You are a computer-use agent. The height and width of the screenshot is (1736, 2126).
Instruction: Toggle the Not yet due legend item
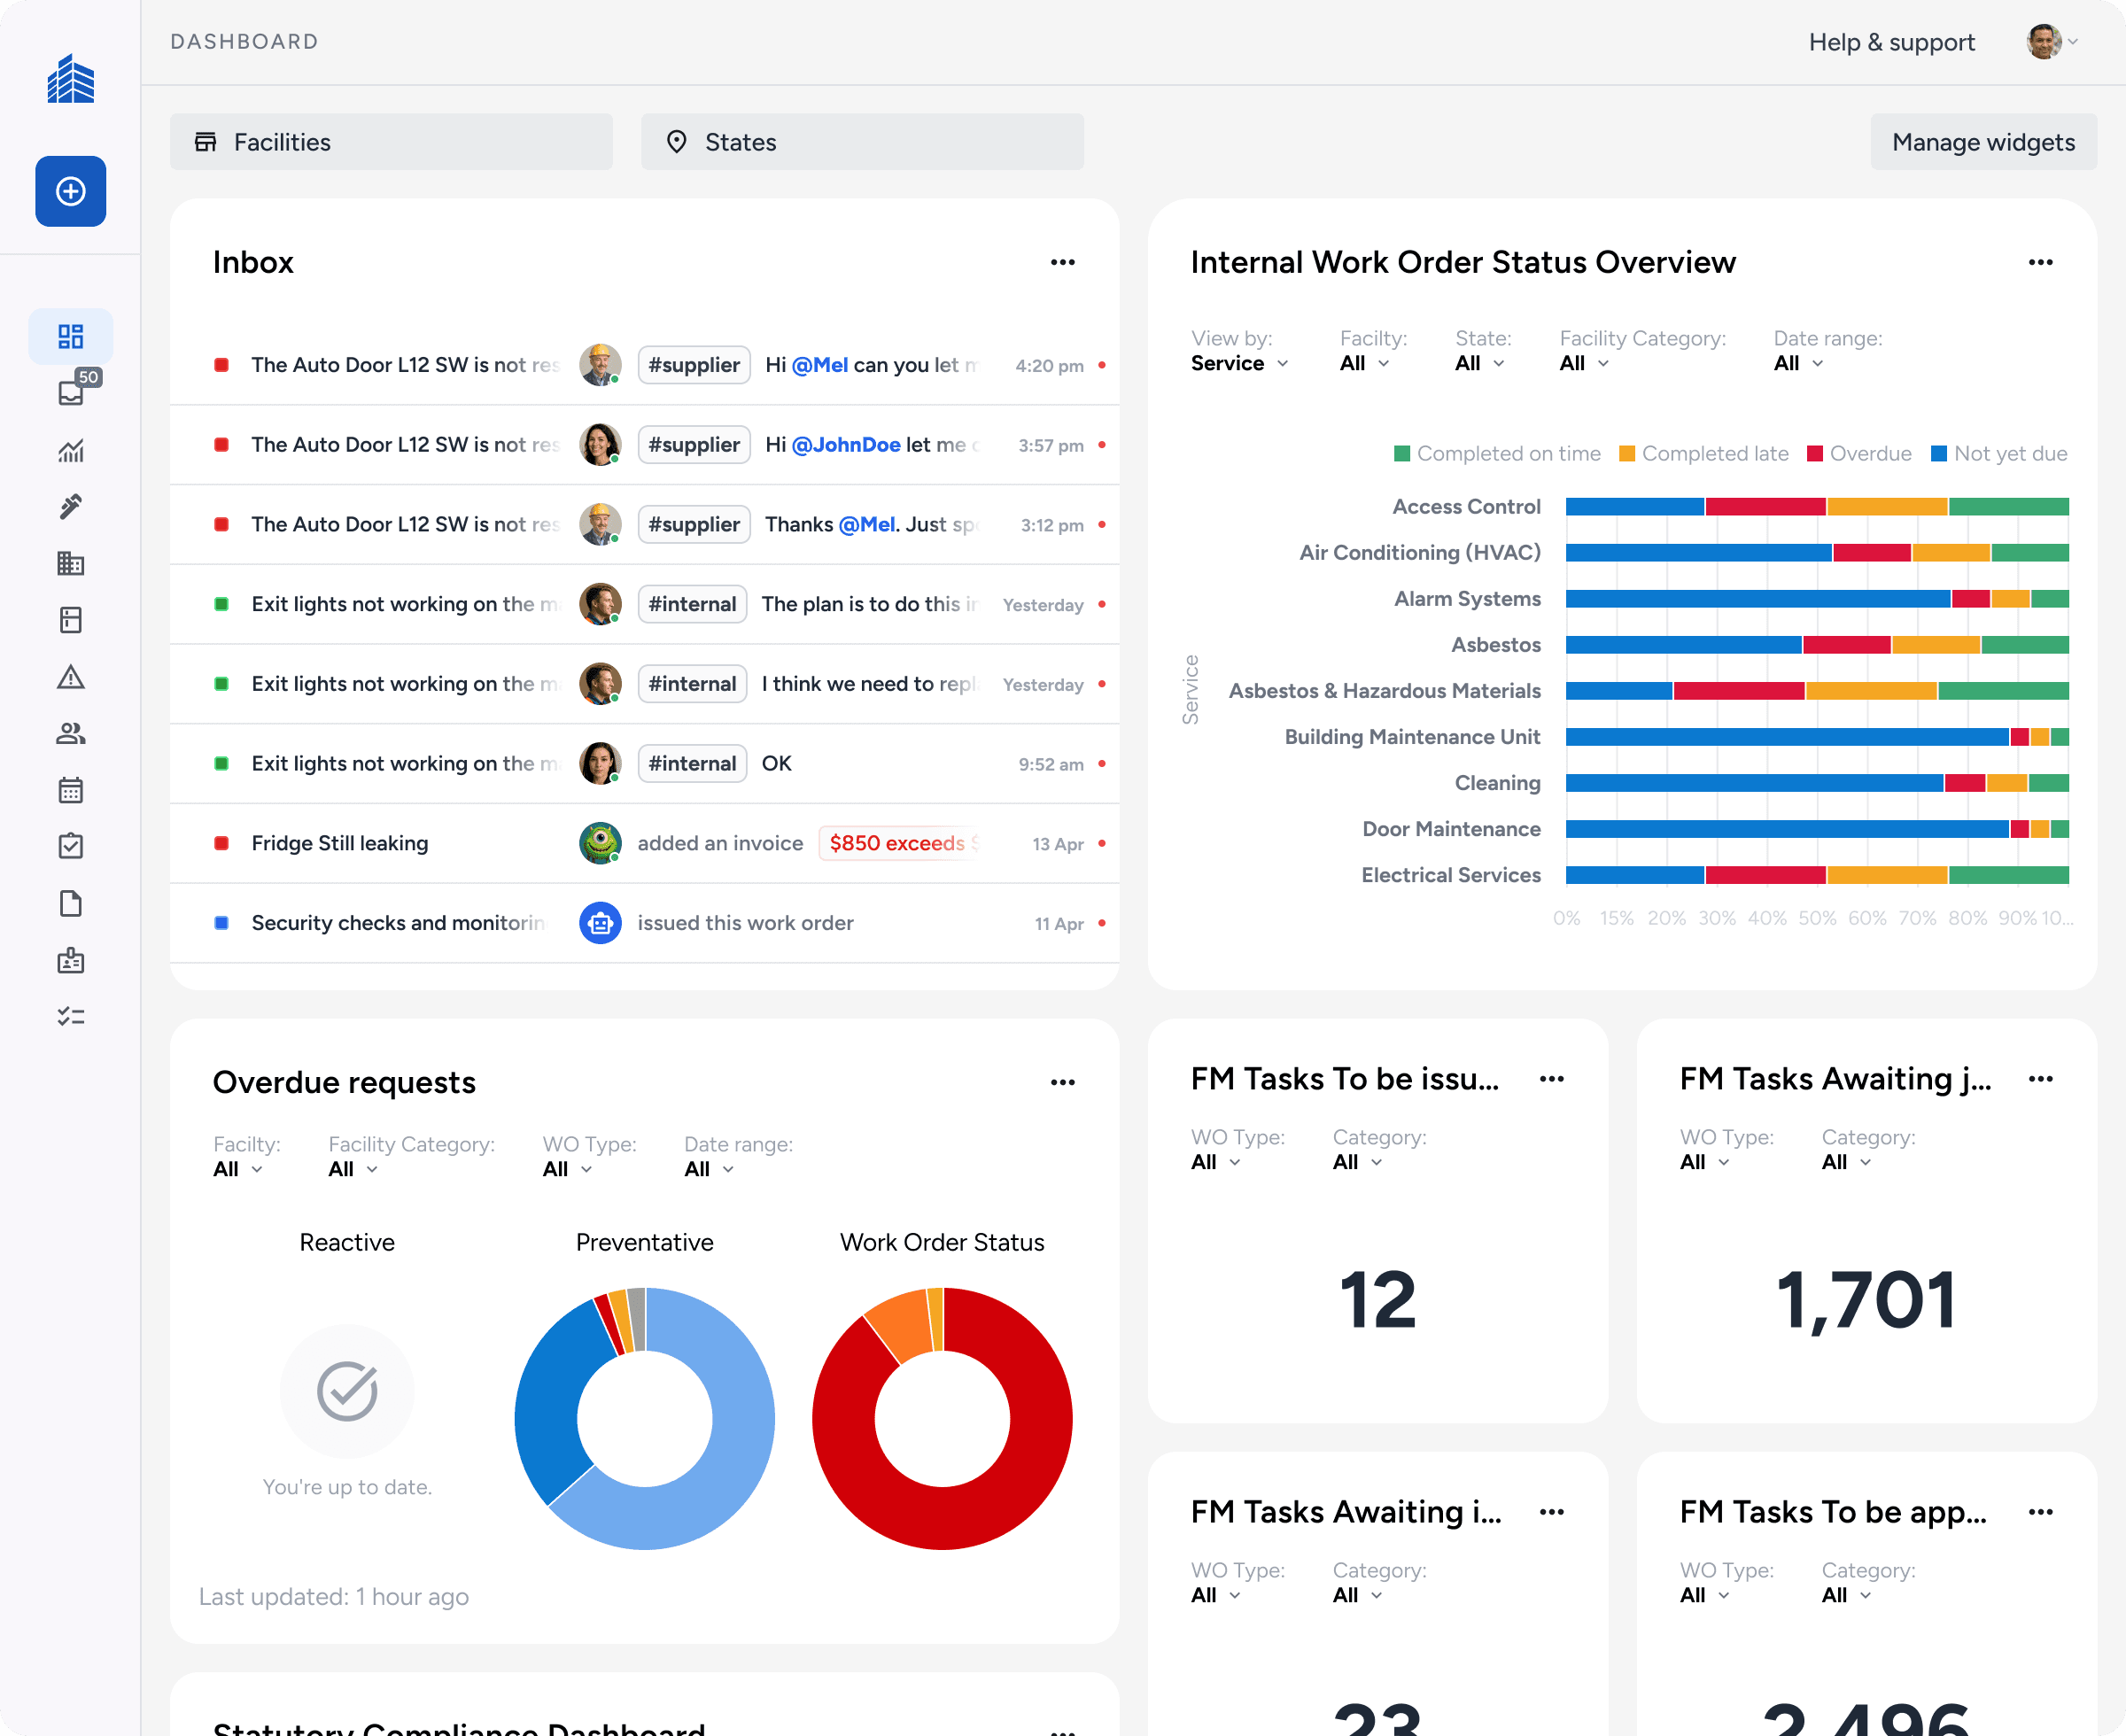pyautogui.click(x=1998, y=454)
